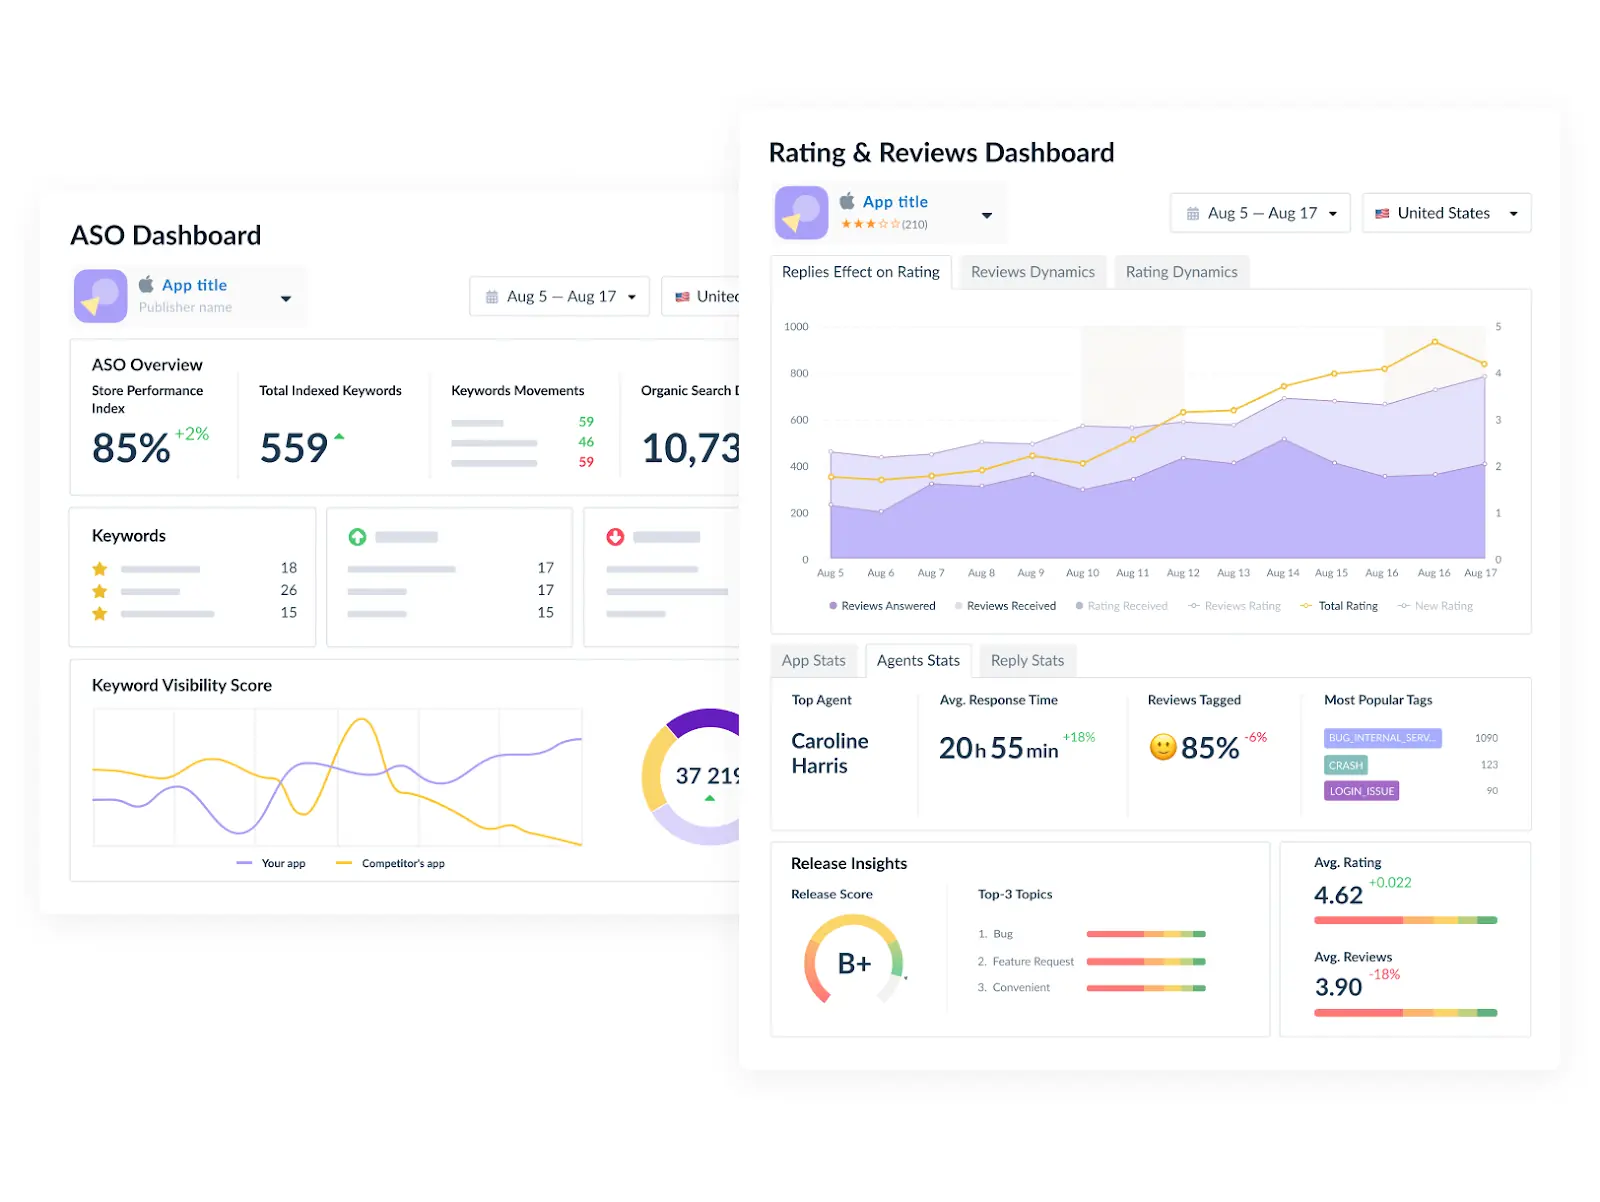
Task: Click the smiley emoji in Reviews Tagged
Action: (1162, 747)
